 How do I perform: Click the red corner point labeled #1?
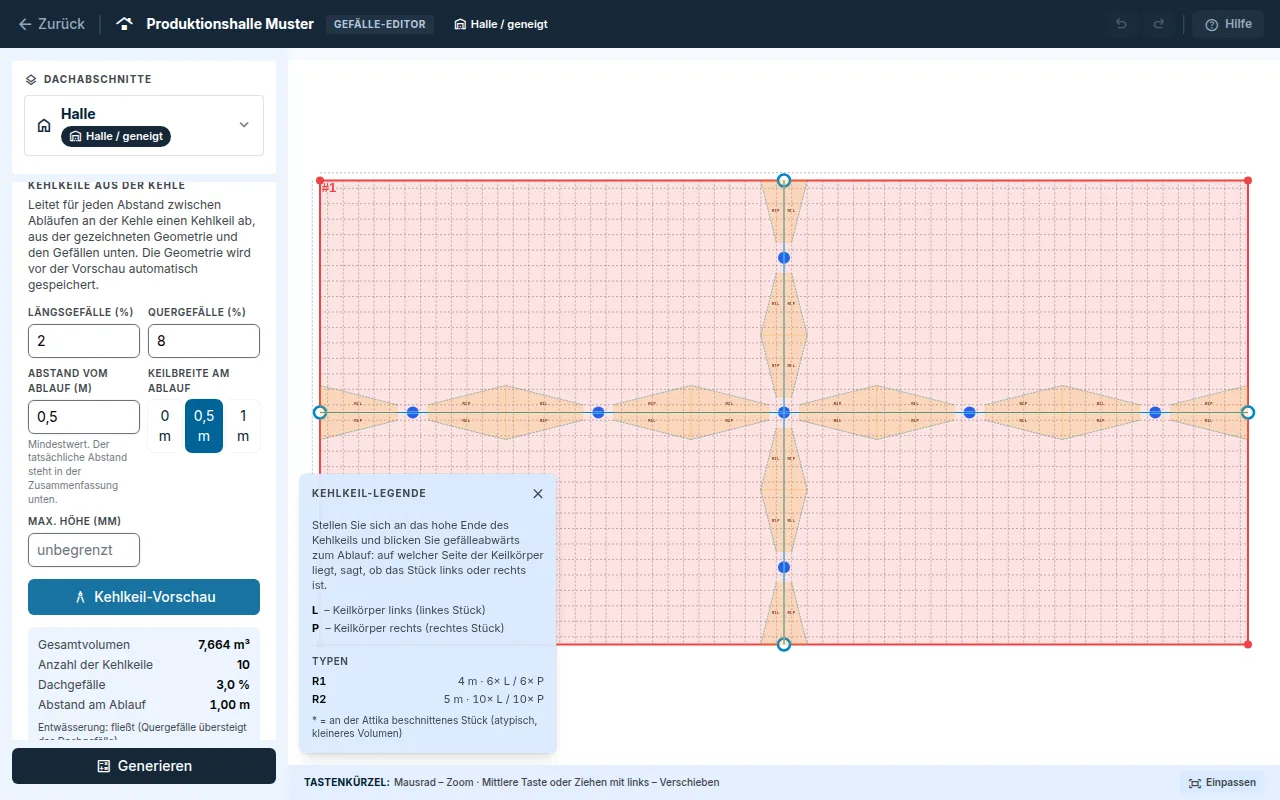(320, 180)
